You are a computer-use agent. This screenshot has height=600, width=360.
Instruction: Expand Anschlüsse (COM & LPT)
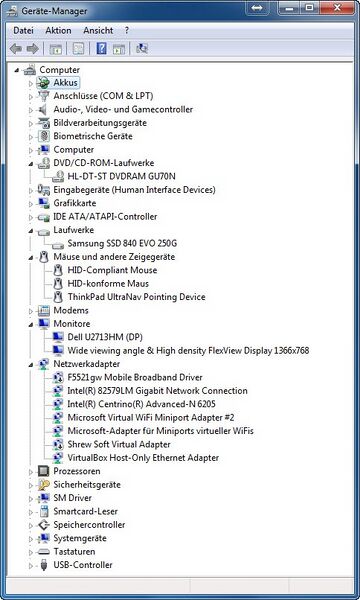(31, 96)
